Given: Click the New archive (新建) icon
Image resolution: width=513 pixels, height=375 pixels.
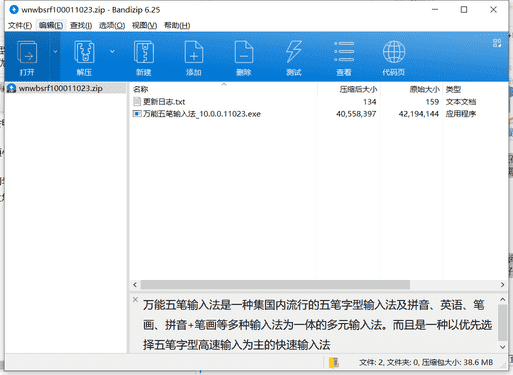Looking at the screenshot, I should coord(144,52).
